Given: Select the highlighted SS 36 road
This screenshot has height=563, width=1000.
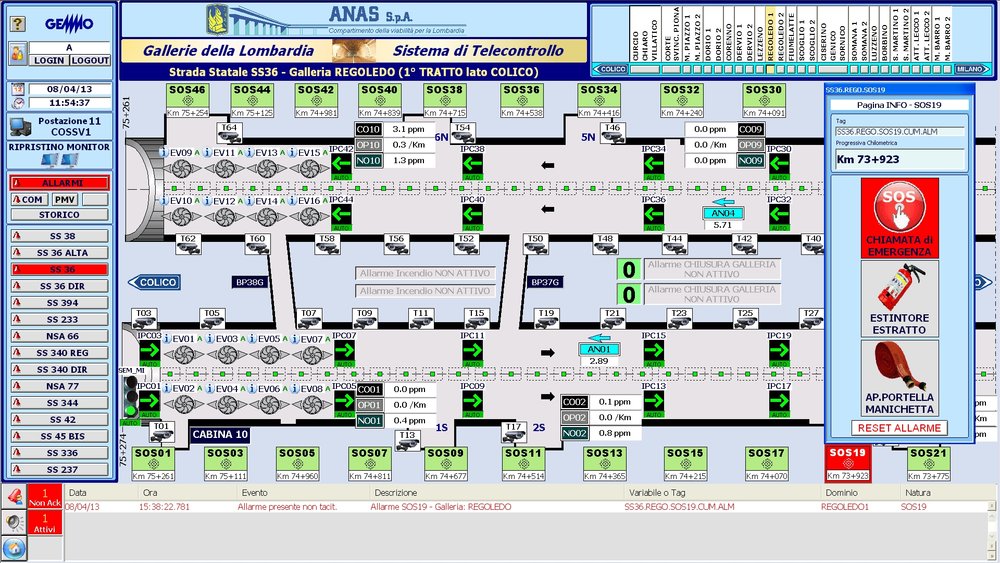Looking at the screenshot, I should click(x=59, y=269).
